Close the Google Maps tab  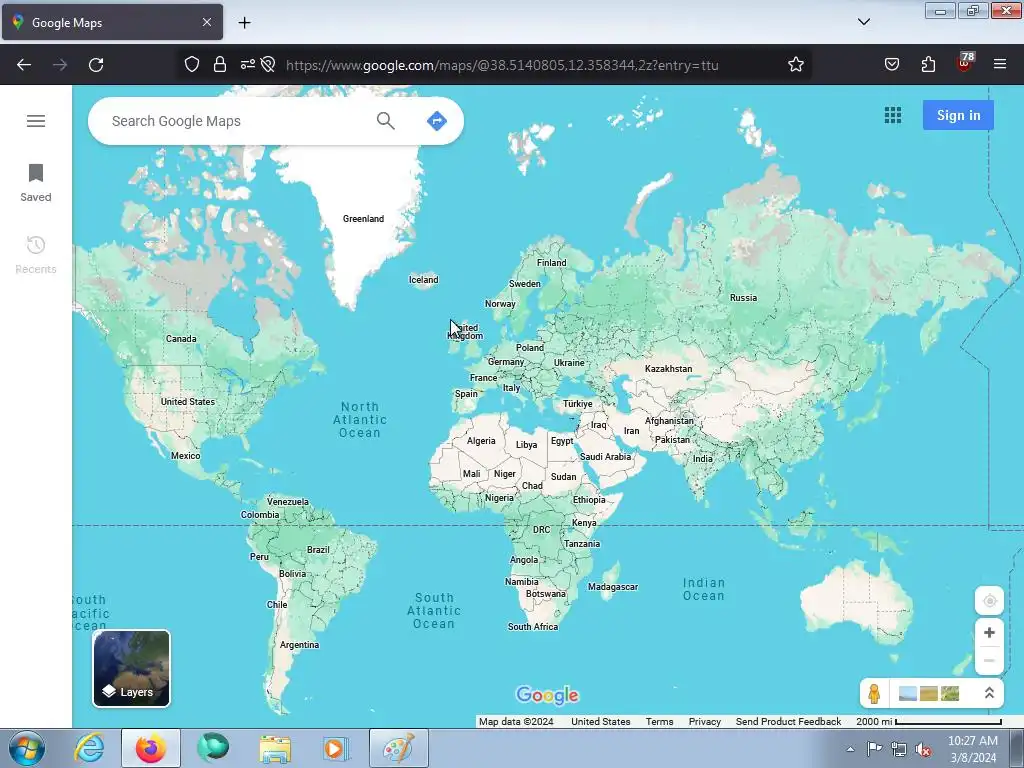click(x=207, y=23)
